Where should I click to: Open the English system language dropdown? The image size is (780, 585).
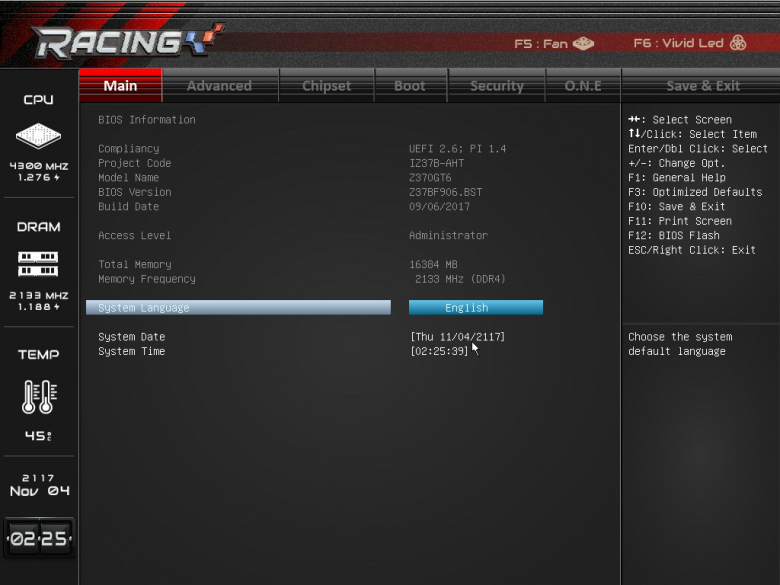tap(476, 307)
